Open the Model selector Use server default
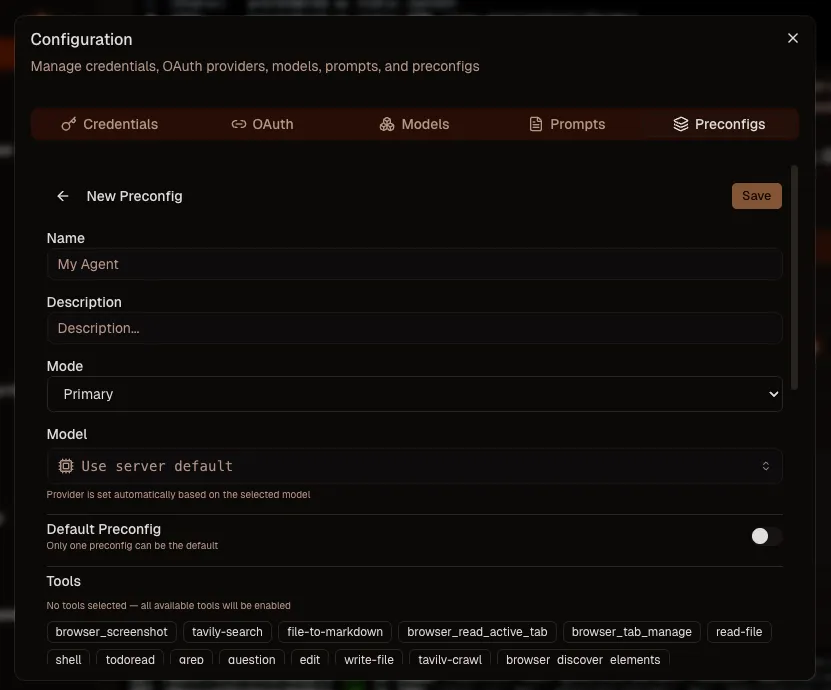Screen dimensions: 831x690 click(414, 466)
